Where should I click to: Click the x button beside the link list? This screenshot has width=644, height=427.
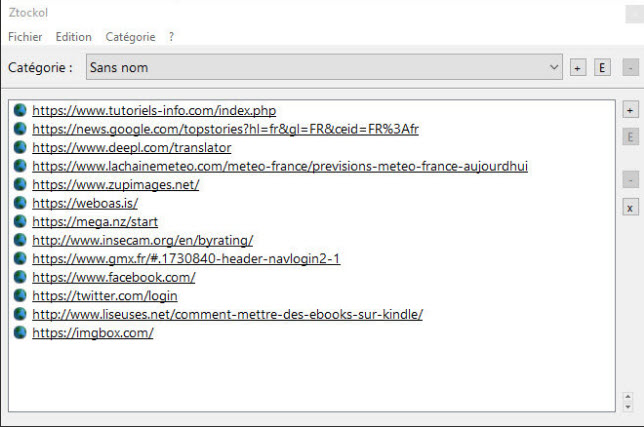(630, 208)
